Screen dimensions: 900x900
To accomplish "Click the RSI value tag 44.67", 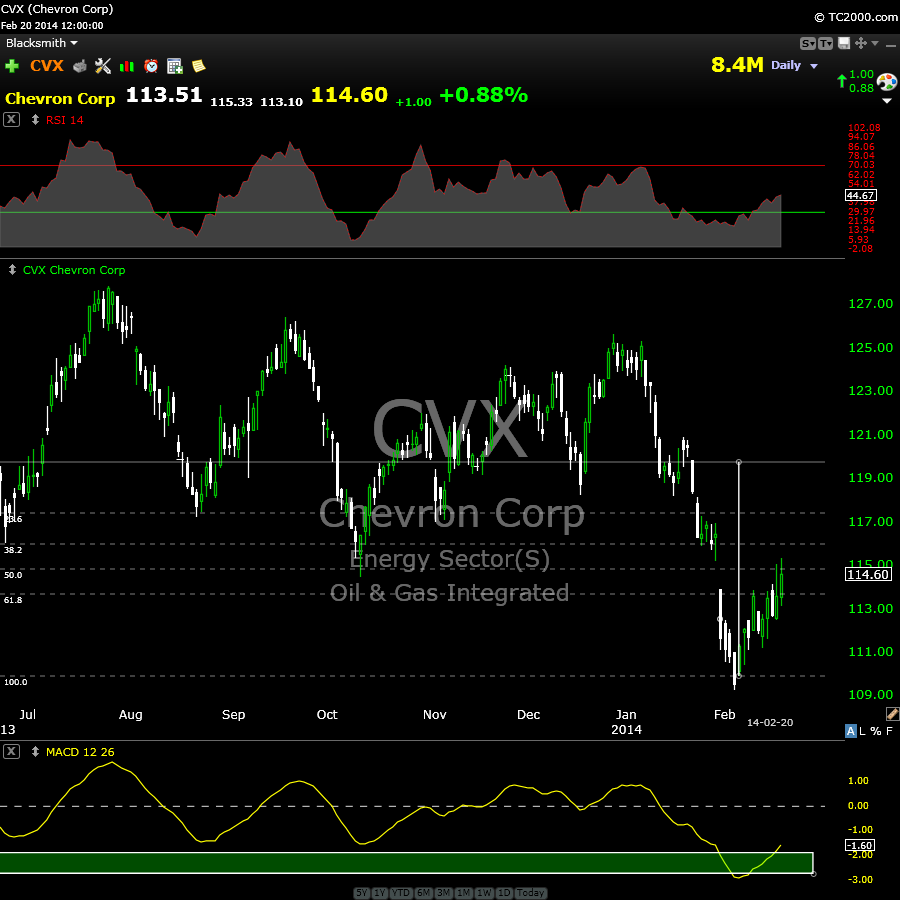I will pyautogui.click(x=860, y=196).
